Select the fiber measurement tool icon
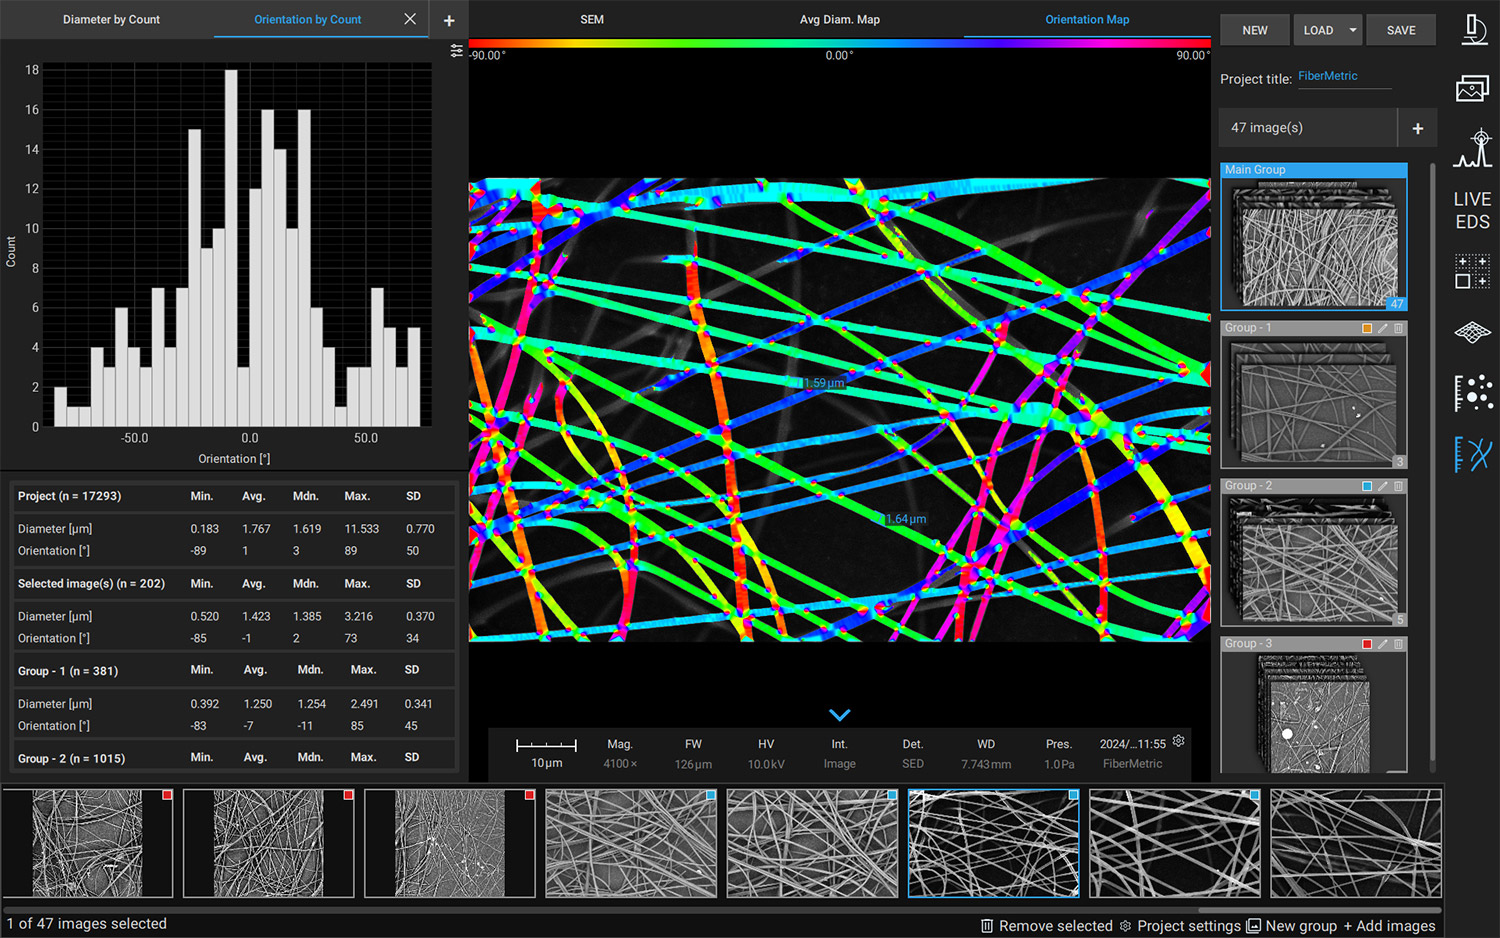Image resolution: width=1500 pixels, height=938 pixels. click(x=1473, y=454)
